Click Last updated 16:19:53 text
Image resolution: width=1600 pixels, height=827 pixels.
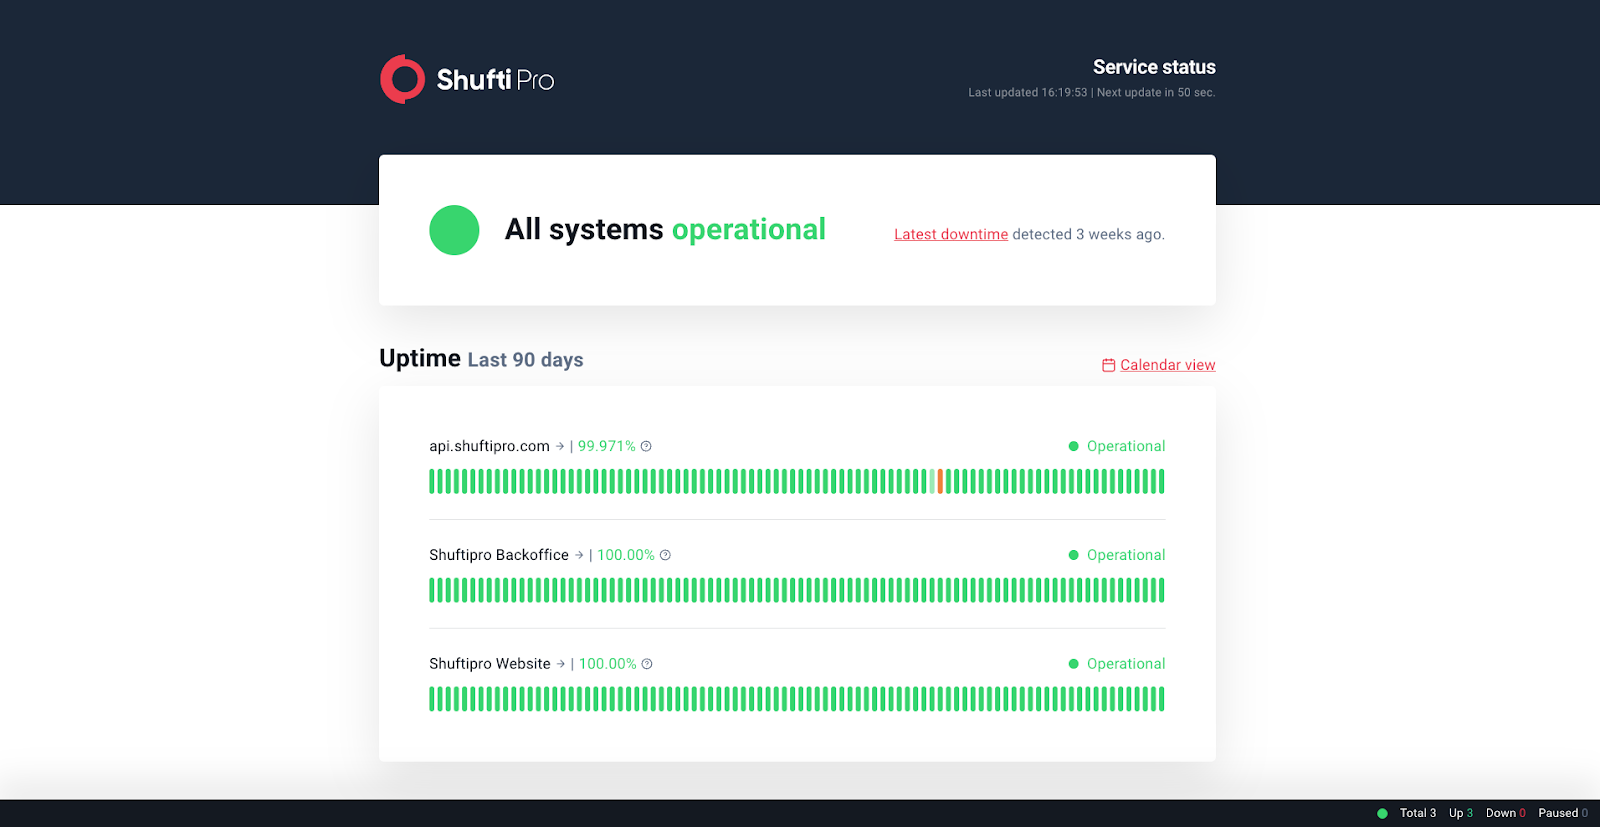1027,92
